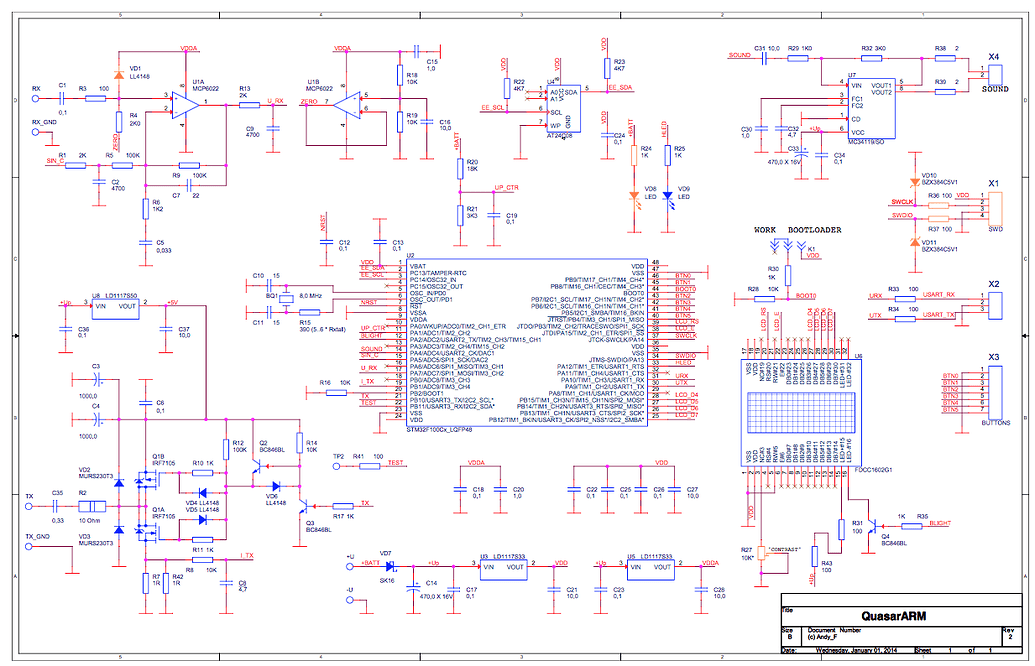
Task: Select the R27 CONTRAST potentiometer
Action: 762,553
